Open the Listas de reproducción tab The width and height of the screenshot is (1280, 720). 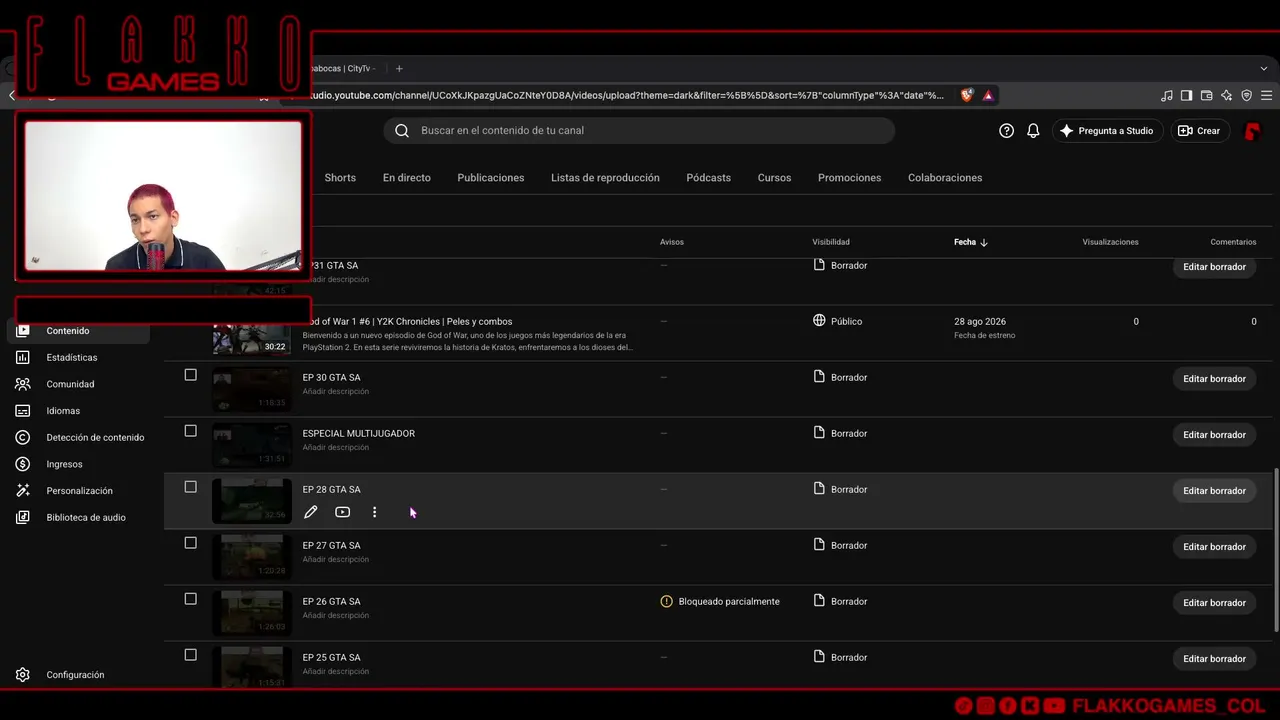605,178
